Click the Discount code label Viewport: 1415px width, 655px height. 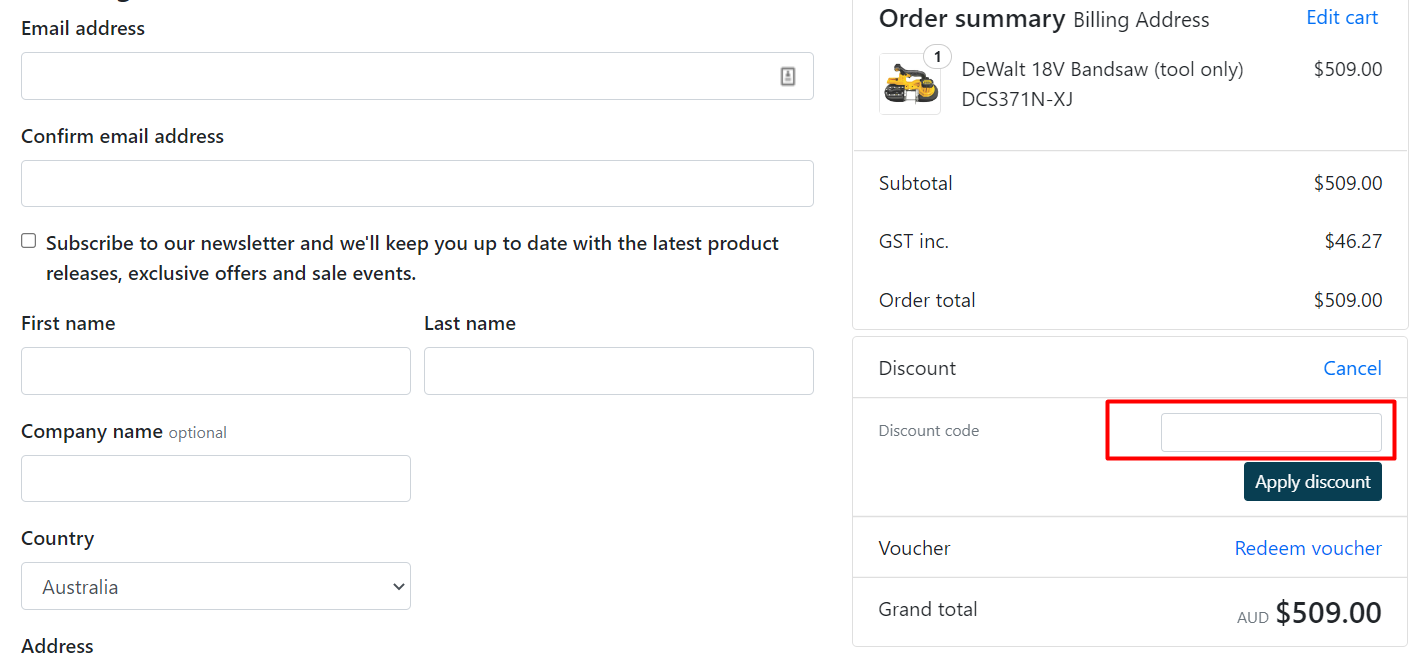pos(928,431)
